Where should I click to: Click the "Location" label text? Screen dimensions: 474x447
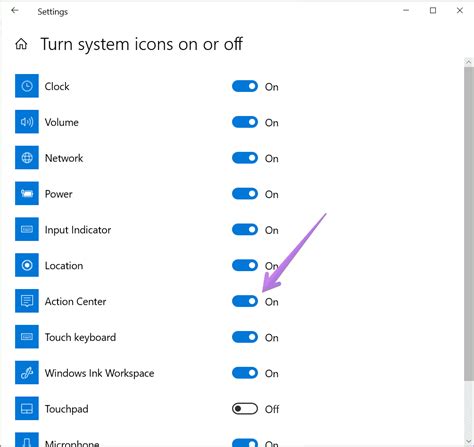coord(64,266)
